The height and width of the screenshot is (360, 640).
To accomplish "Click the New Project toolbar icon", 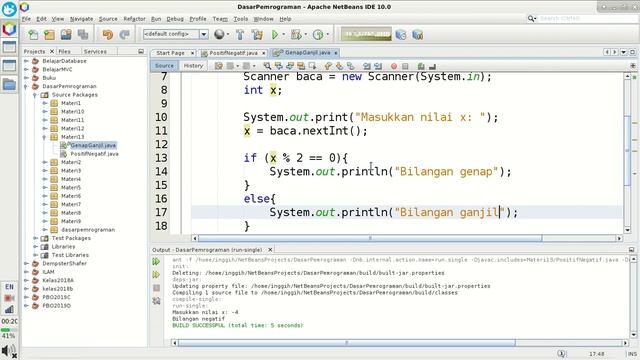I will [x=49, y=35].
